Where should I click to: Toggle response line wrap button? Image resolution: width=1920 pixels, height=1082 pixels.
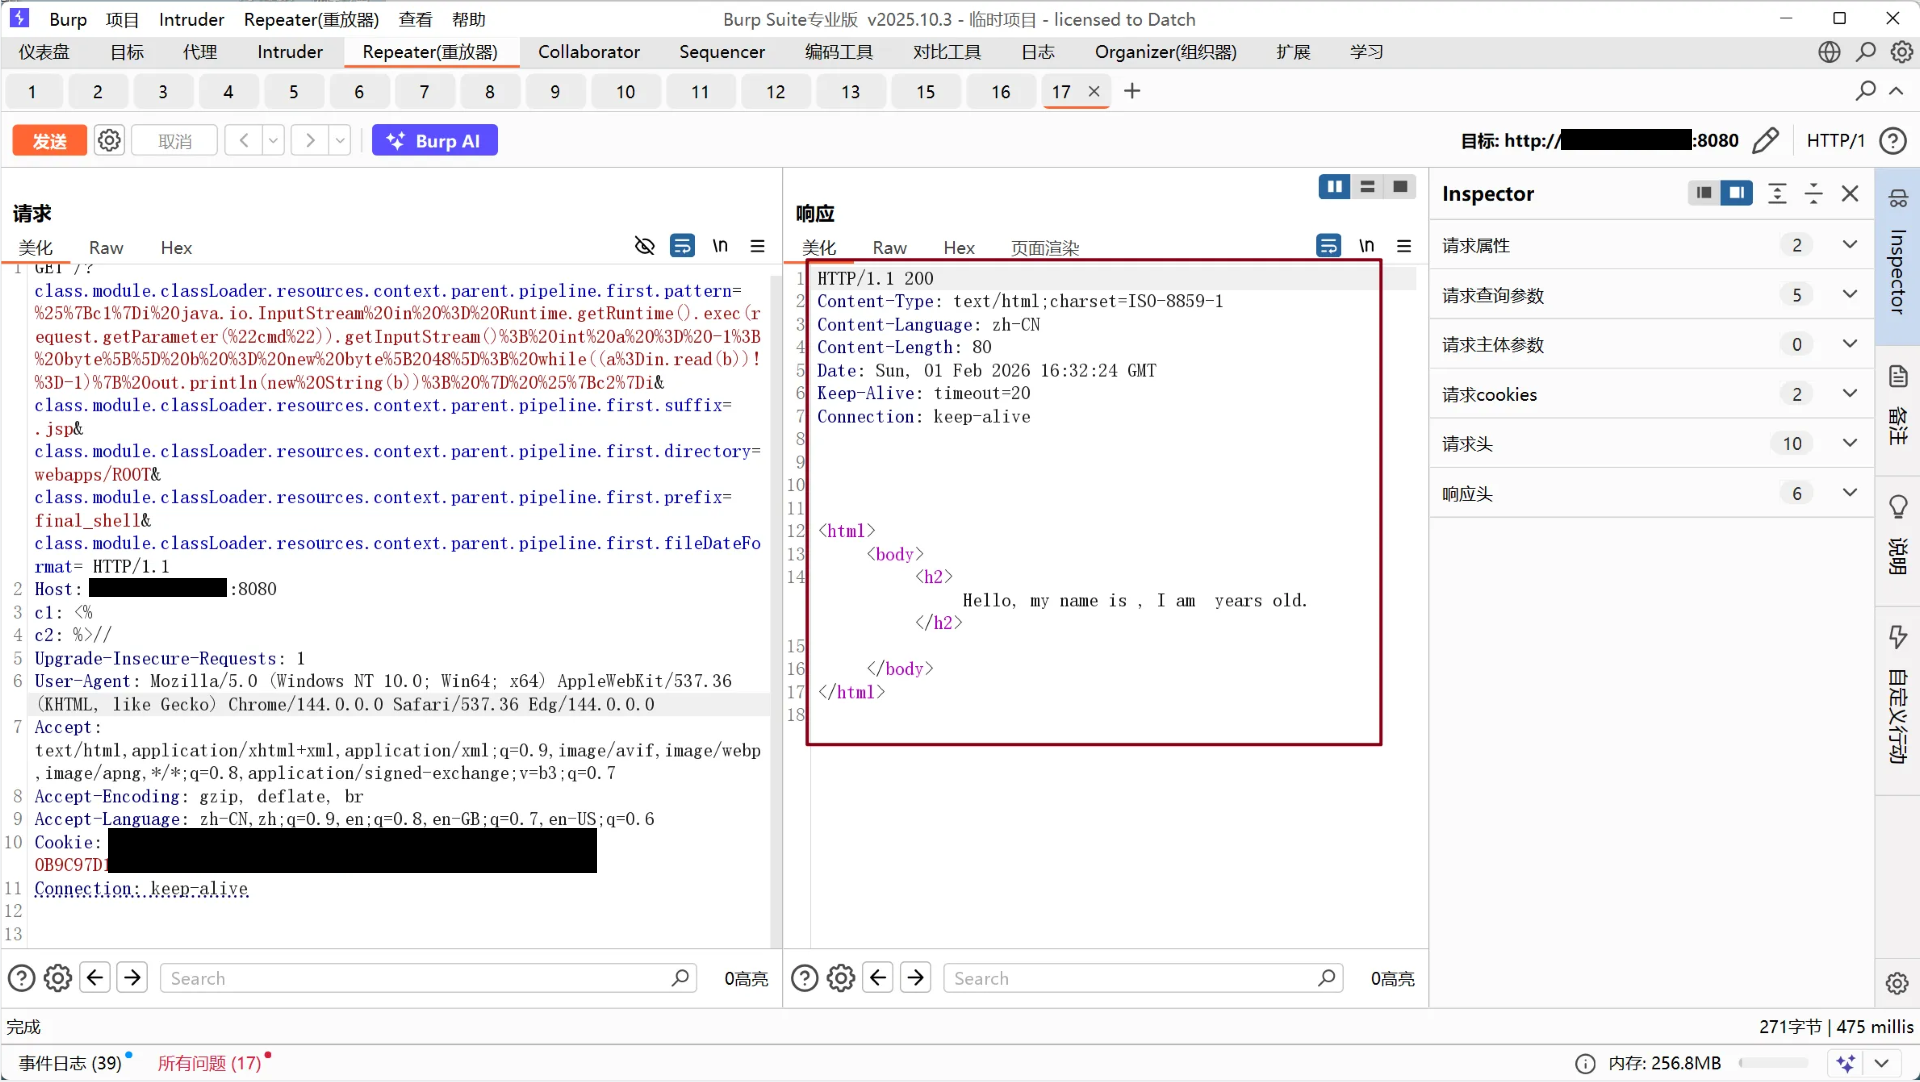coord(1328,246)
